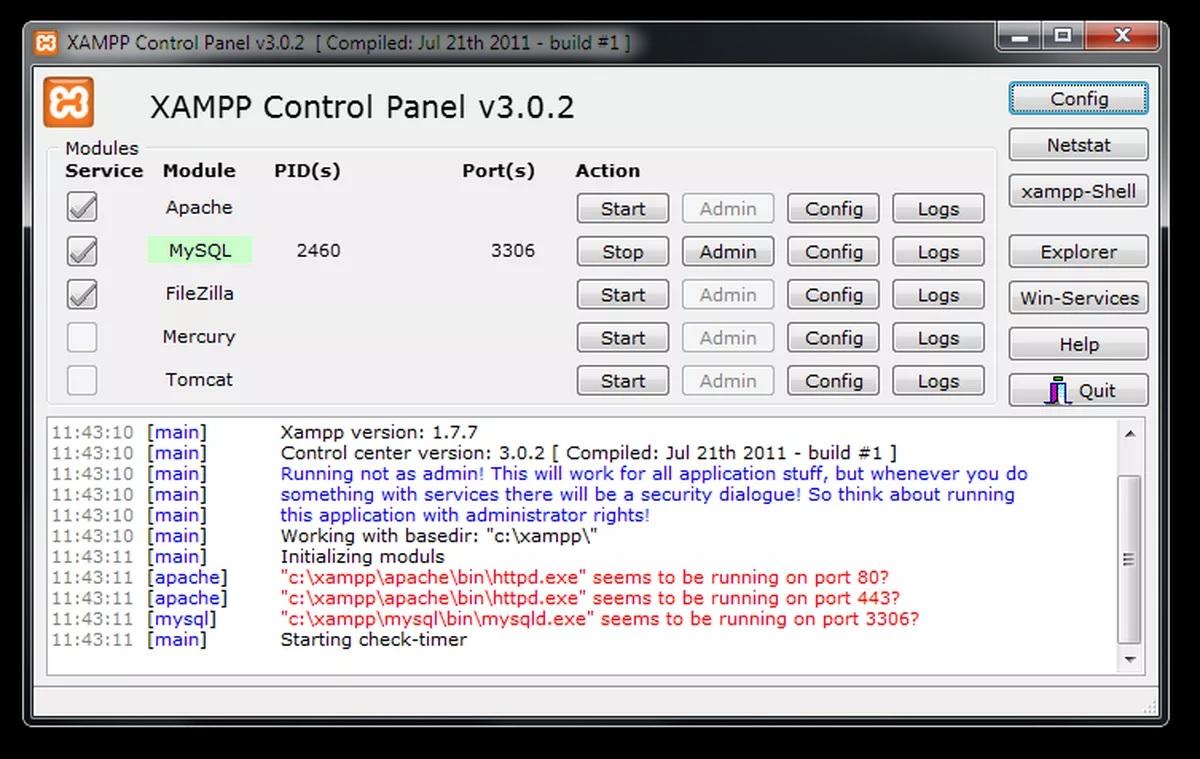View Mercury Logs
This screenshot has height=759, width=1200.
pos(938,338)
